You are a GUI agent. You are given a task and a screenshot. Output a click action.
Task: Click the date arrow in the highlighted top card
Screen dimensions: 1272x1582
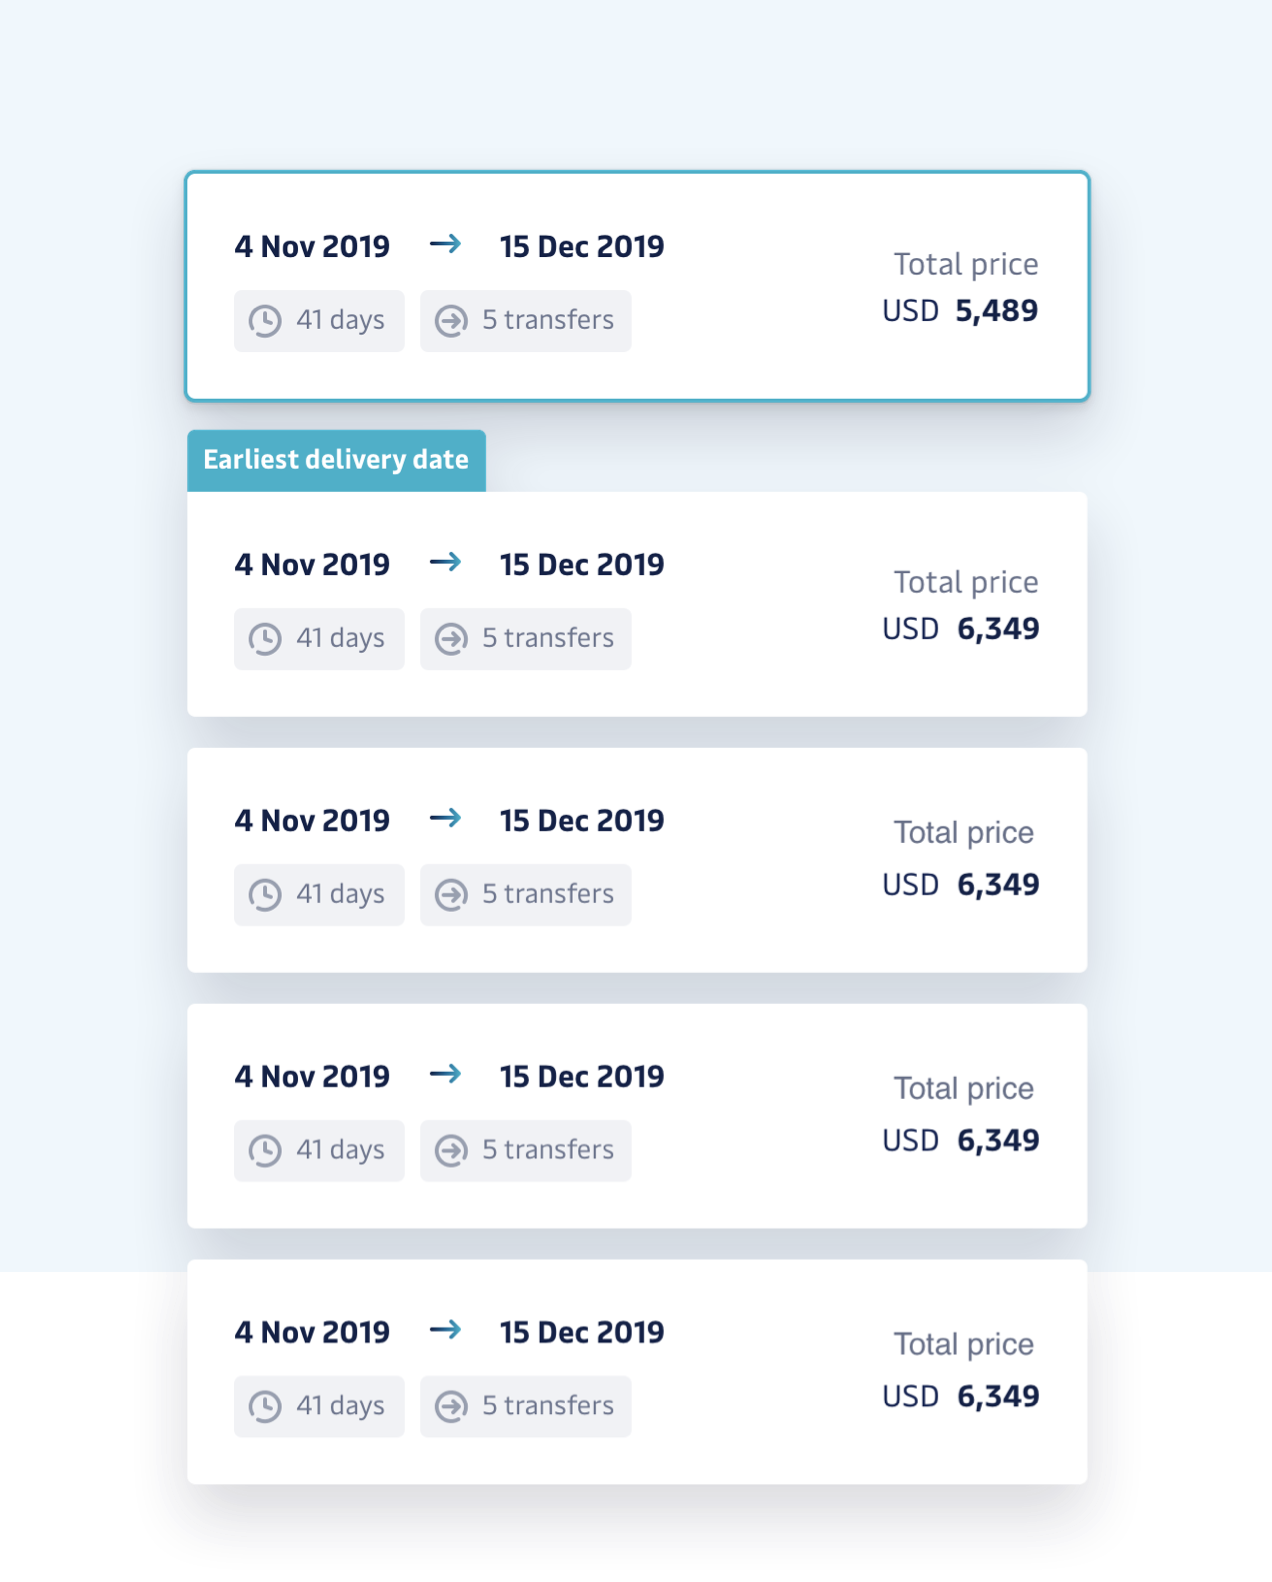(x=445, y=244)
